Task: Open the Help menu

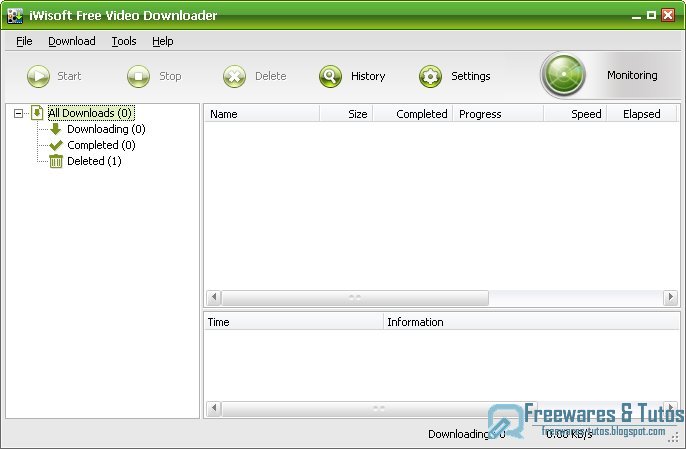Action: pos(163,41)
